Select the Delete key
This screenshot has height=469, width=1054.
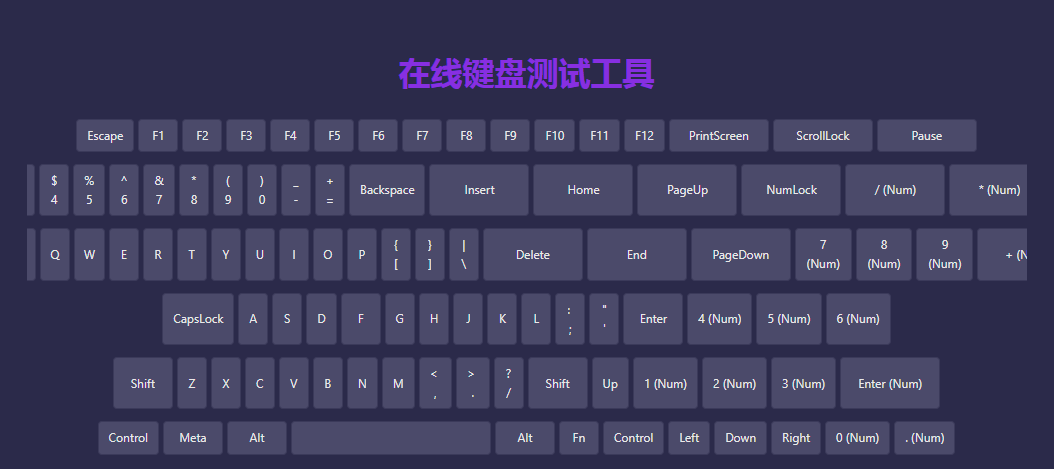point(533,255)
